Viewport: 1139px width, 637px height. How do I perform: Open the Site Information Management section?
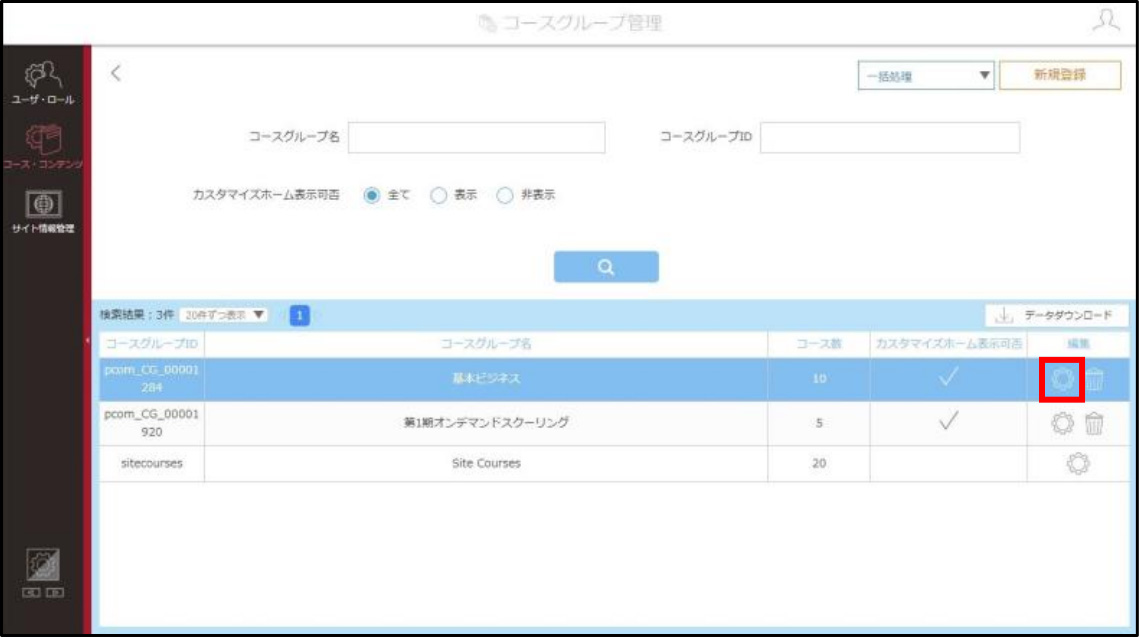pos(42,211)
